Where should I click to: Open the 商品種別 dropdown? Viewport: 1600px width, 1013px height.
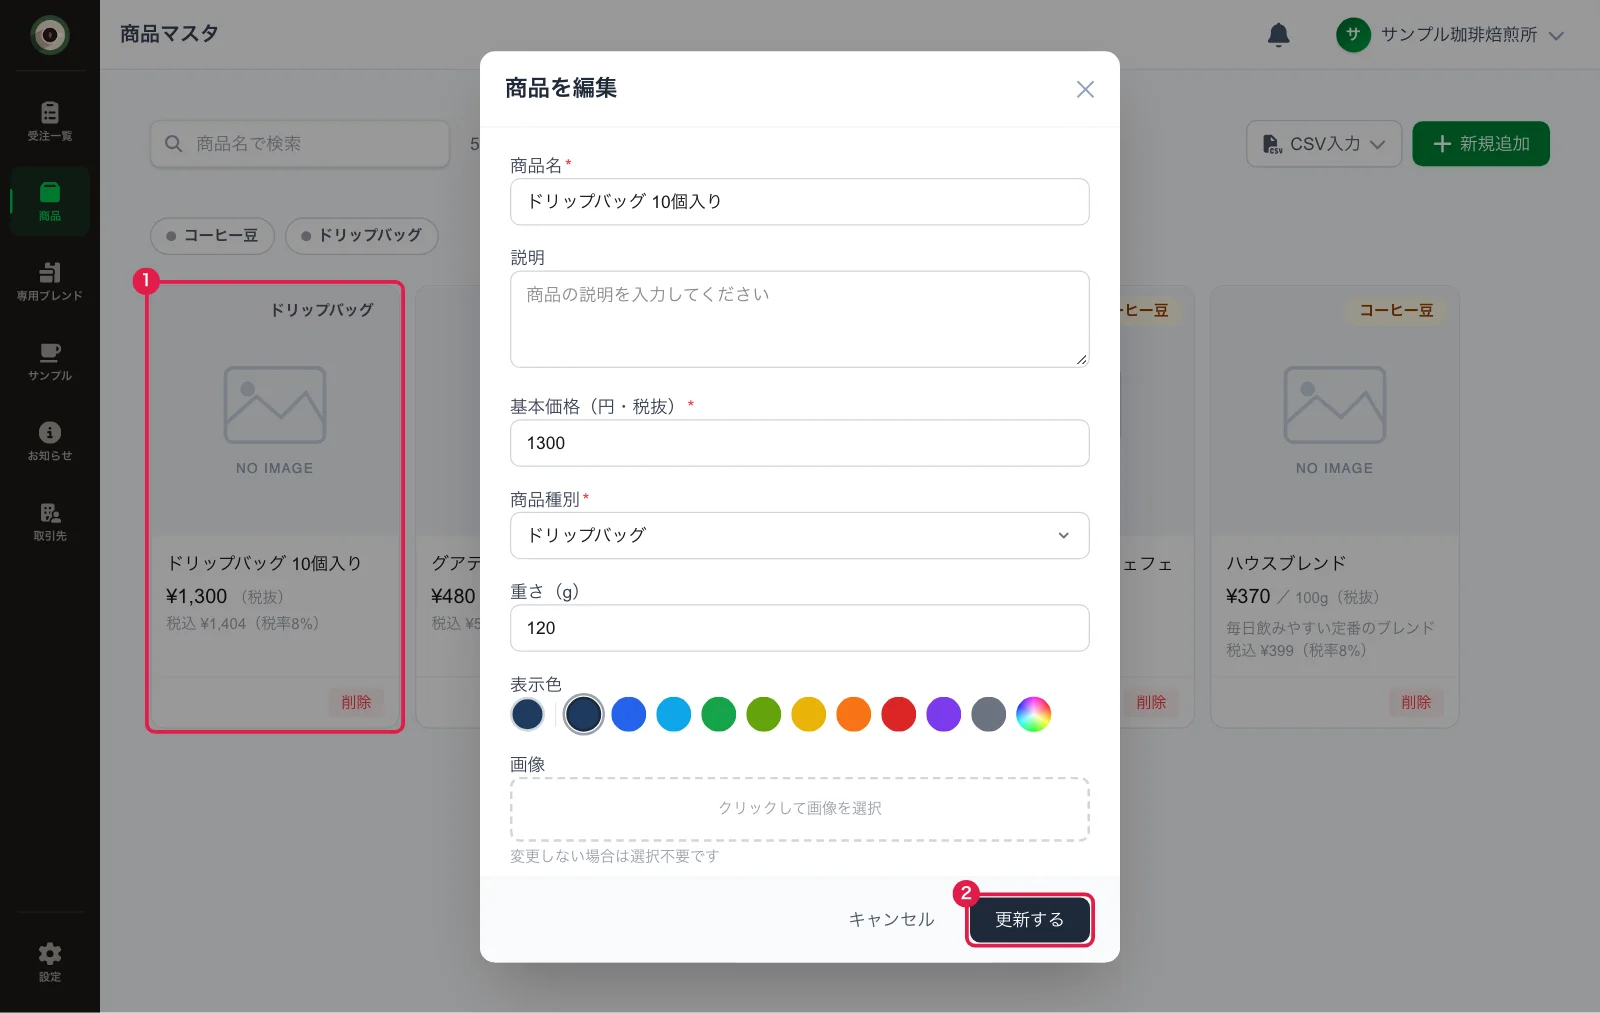pos(799,535)
